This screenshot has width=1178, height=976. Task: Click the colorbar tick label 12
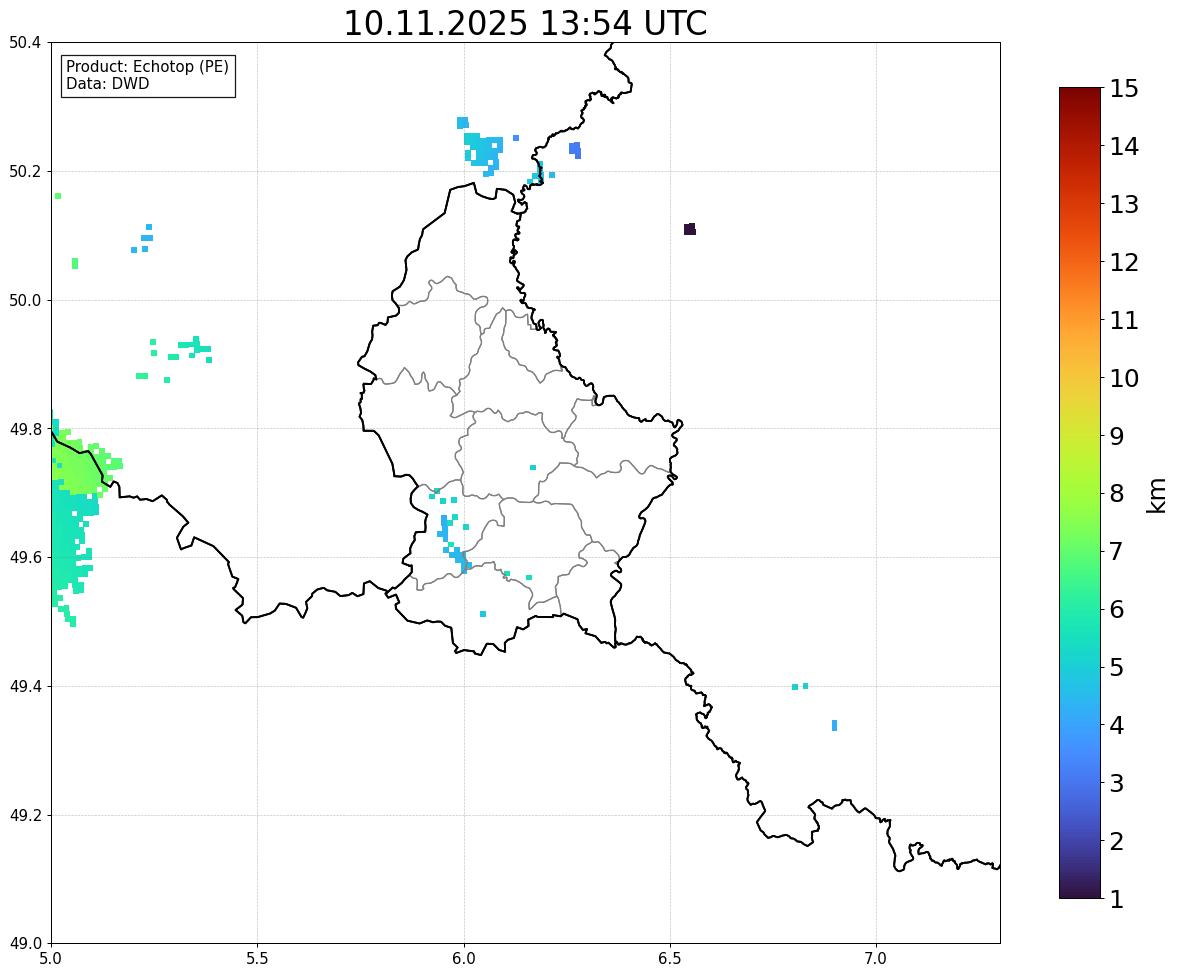tap(1124, 262)
